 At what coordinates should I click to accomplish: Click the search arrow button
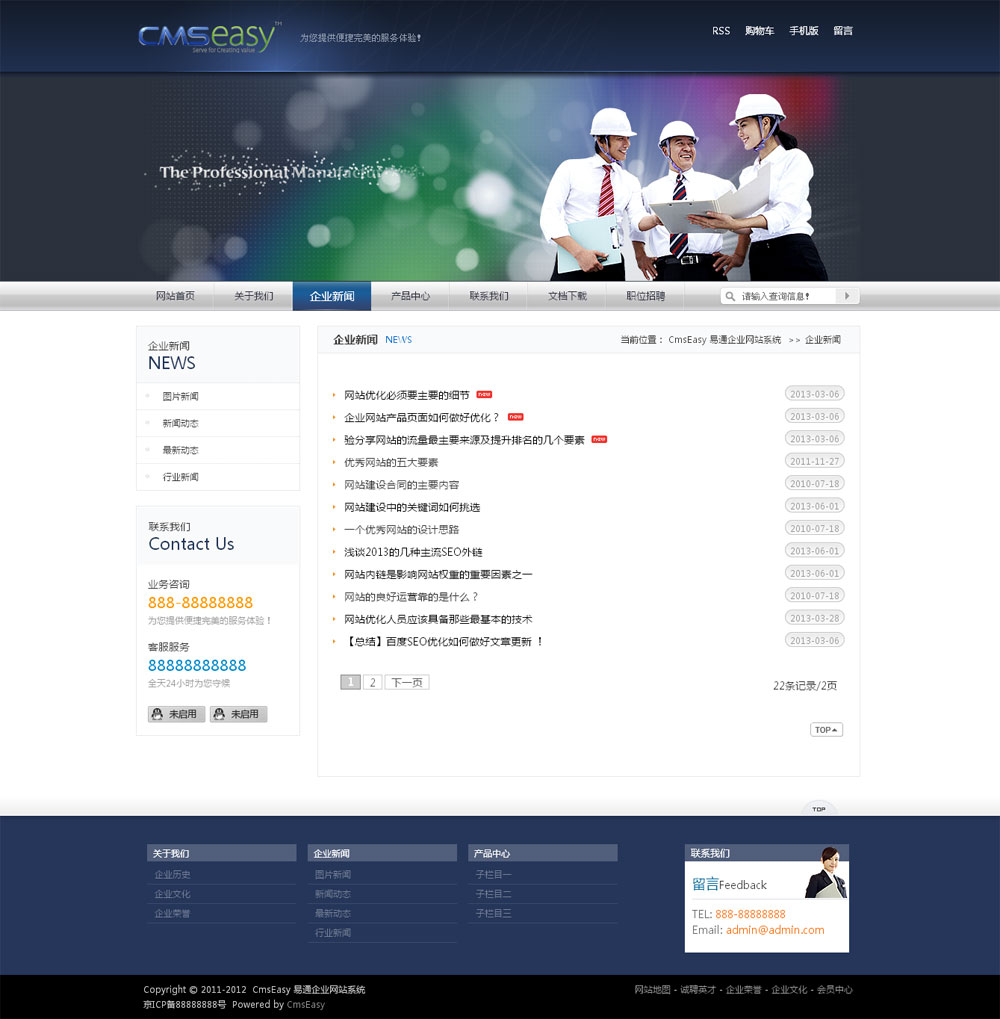pos(847,296)
